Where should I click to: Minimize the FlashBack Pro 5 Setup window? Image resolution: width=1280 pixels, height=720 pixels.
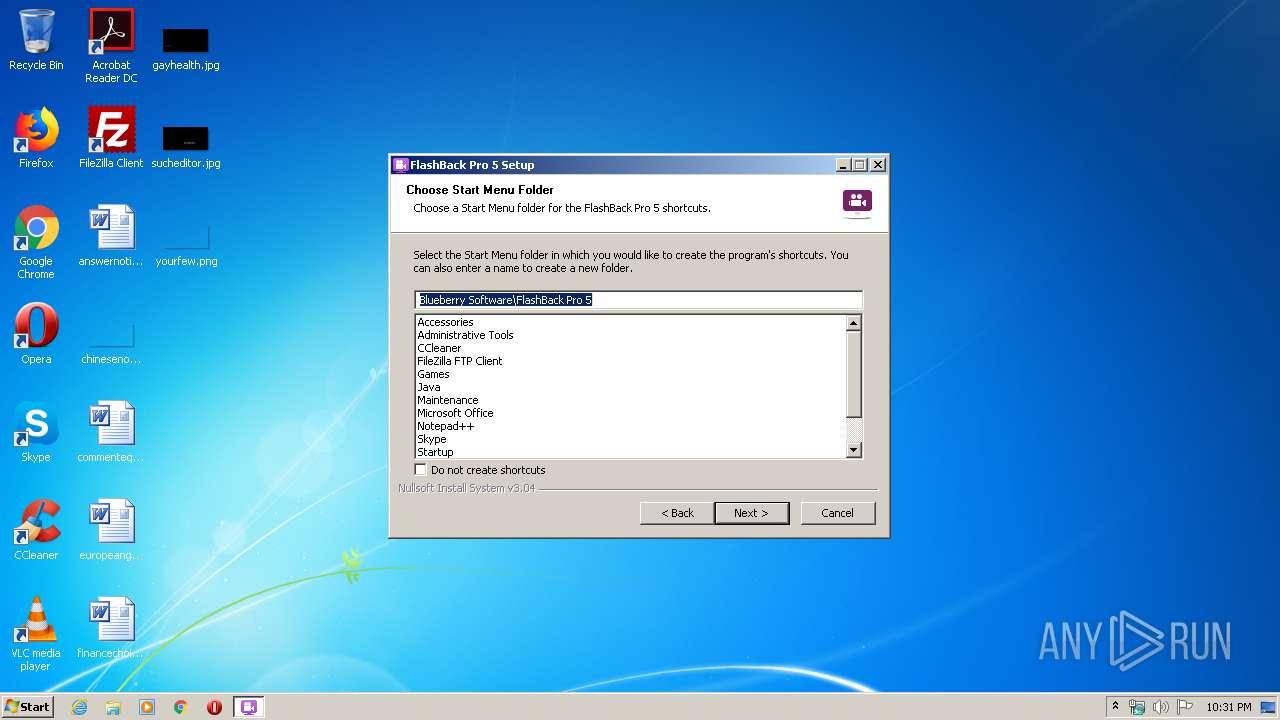pyautogui.click(x=842, y=165)
